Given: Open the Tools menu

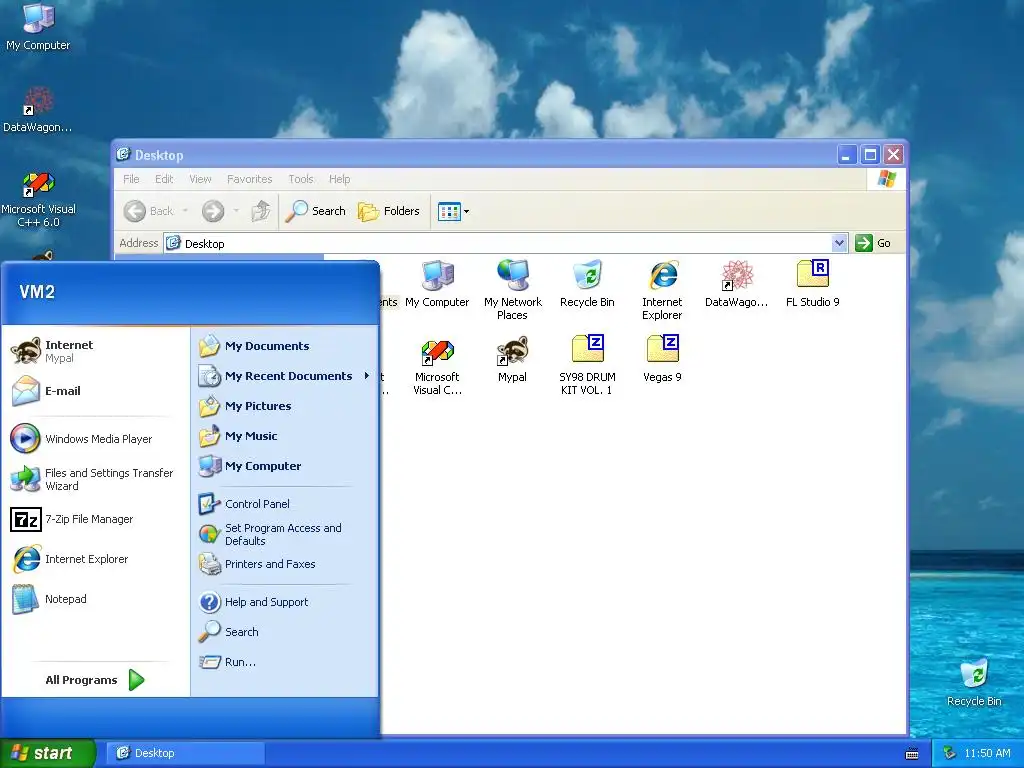Looking at the screenshot, I should [x=300, y=179].
